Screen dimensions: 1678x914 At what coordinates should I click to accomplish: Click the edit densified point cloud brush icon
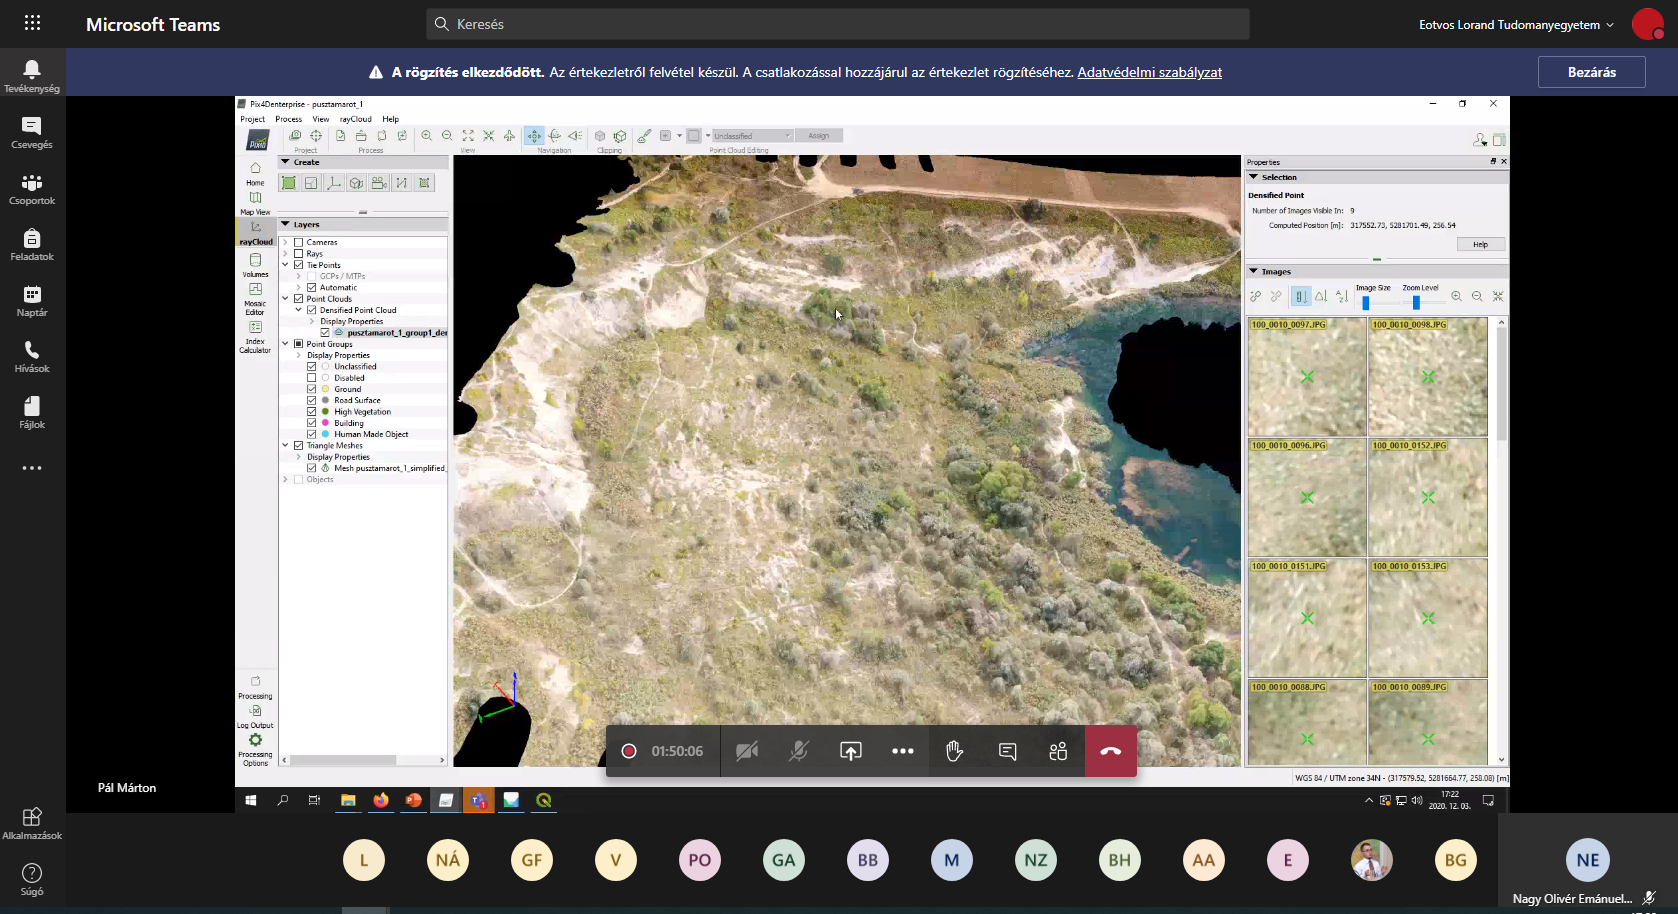click(644, 136)
